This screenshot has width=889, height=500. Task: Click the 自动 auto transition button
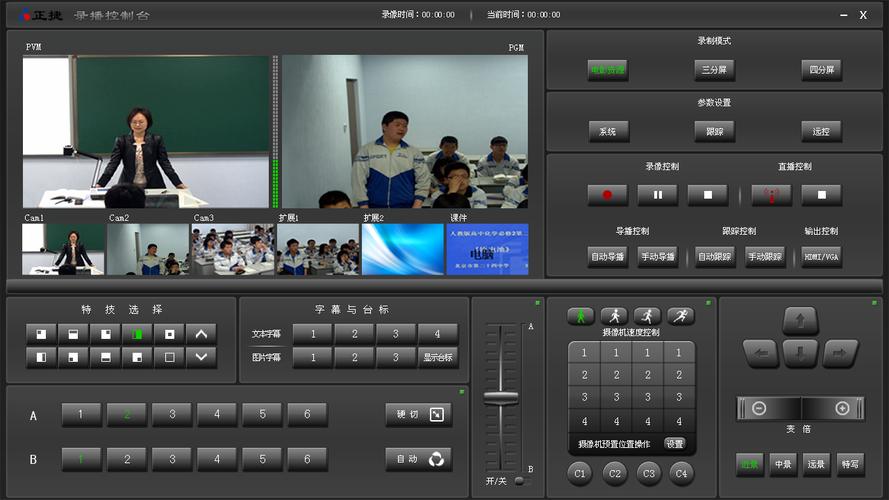click(418, 459)
